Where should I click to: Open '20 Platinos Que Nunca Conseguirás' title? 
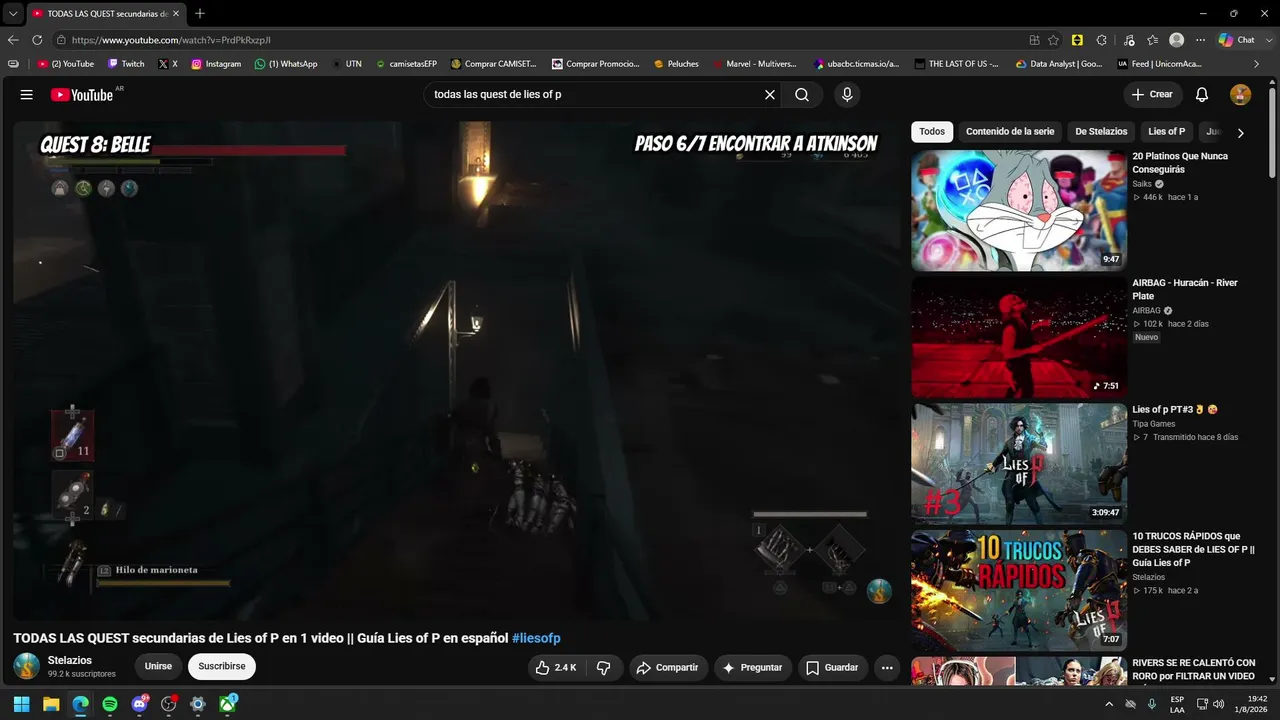click(x=1180, y=163)
